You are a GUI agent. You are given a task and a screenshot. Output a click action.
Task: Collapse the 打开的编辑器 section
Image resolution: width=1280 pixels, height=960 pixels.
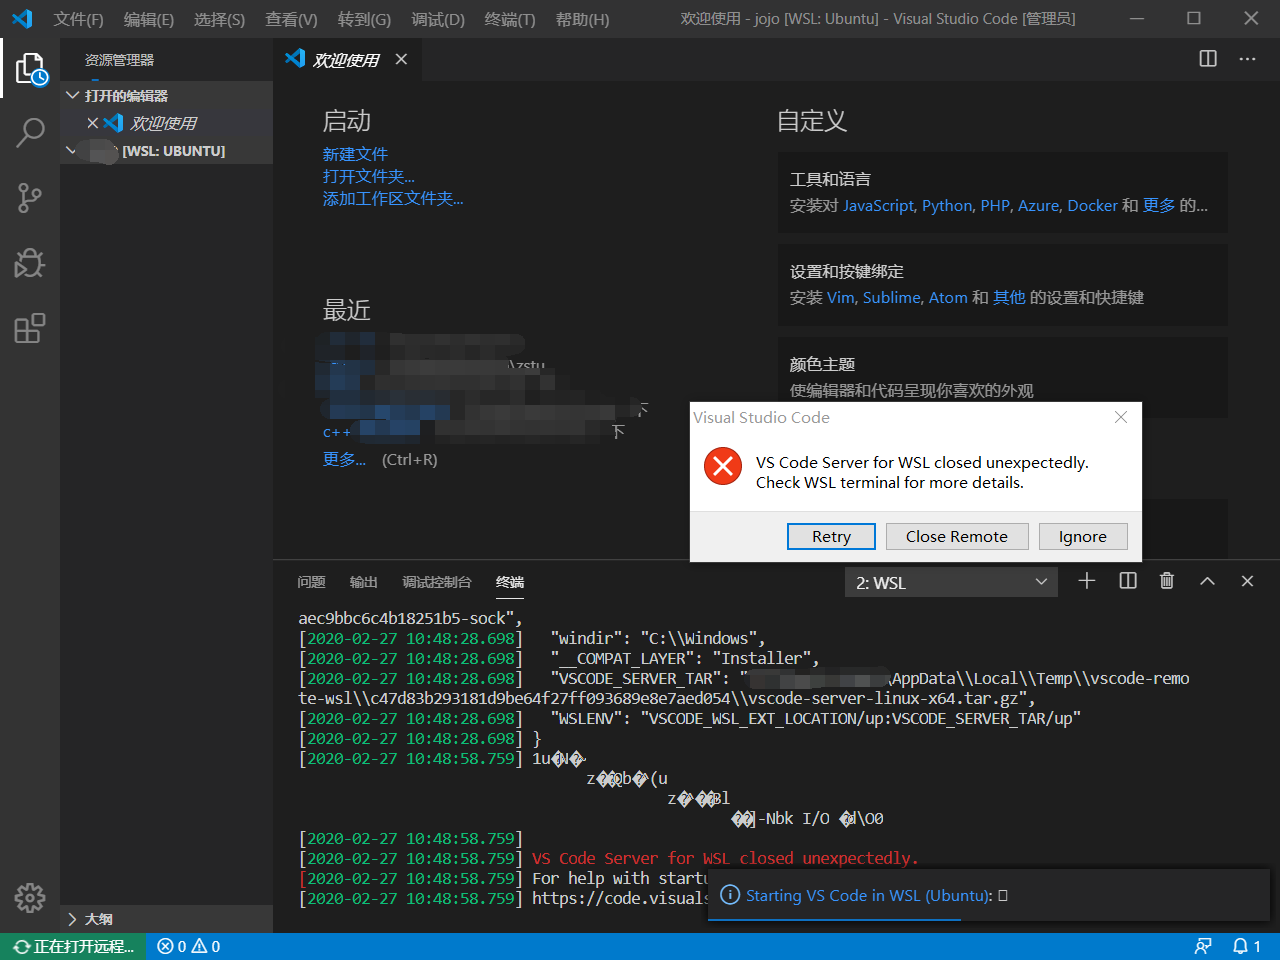point(166,95)
